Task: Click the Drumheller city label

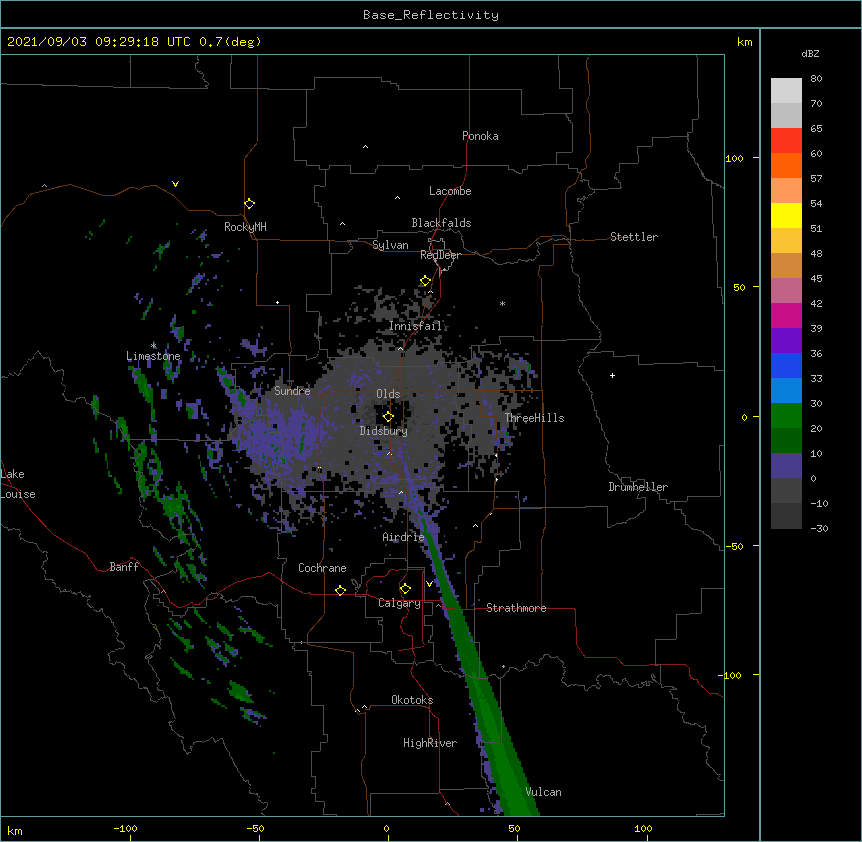Action: 638,487
